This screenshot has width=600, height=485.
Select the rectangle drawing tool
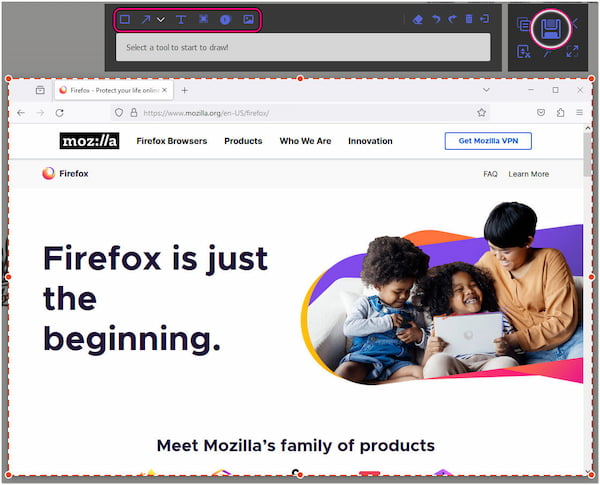point(125,19)
